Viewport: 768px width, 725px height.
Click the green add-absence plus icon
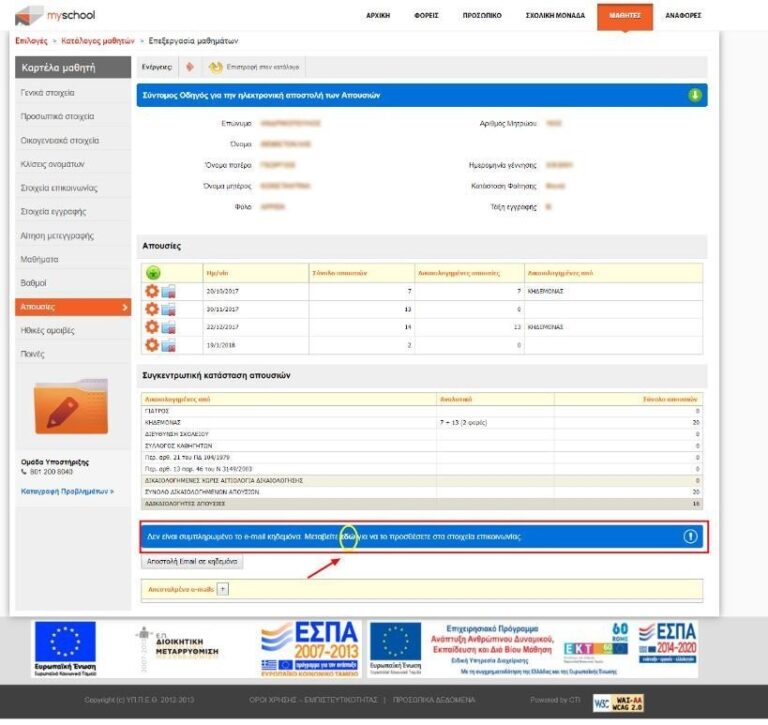point(153,273)
